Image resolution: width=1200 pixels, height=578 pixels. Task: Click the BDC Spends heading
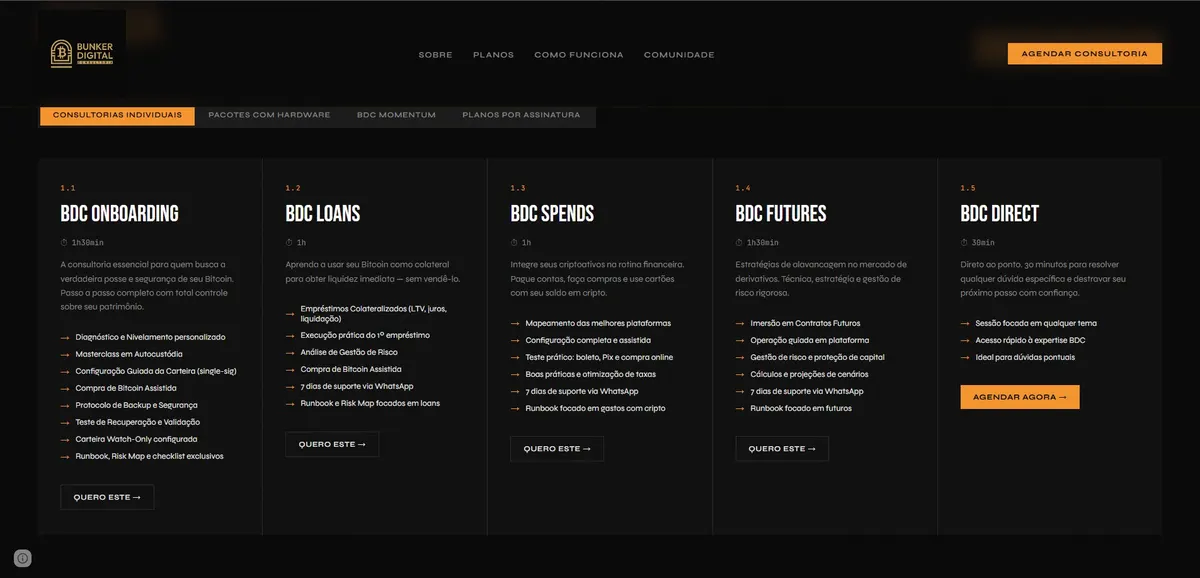[x=552, y=213]
